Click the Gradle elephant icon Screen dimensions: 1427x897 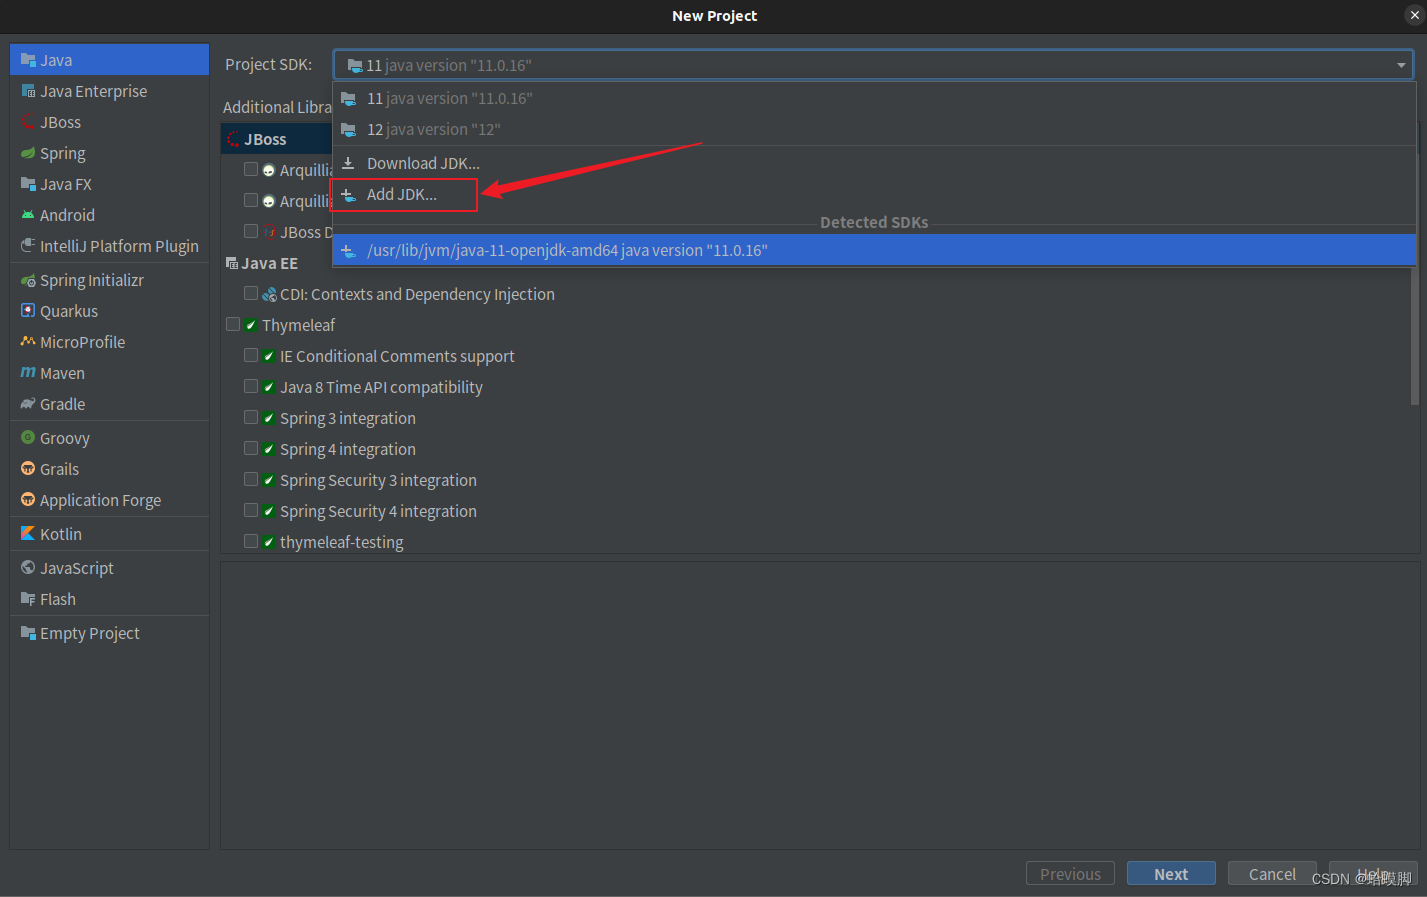click(x=28, y=404)
